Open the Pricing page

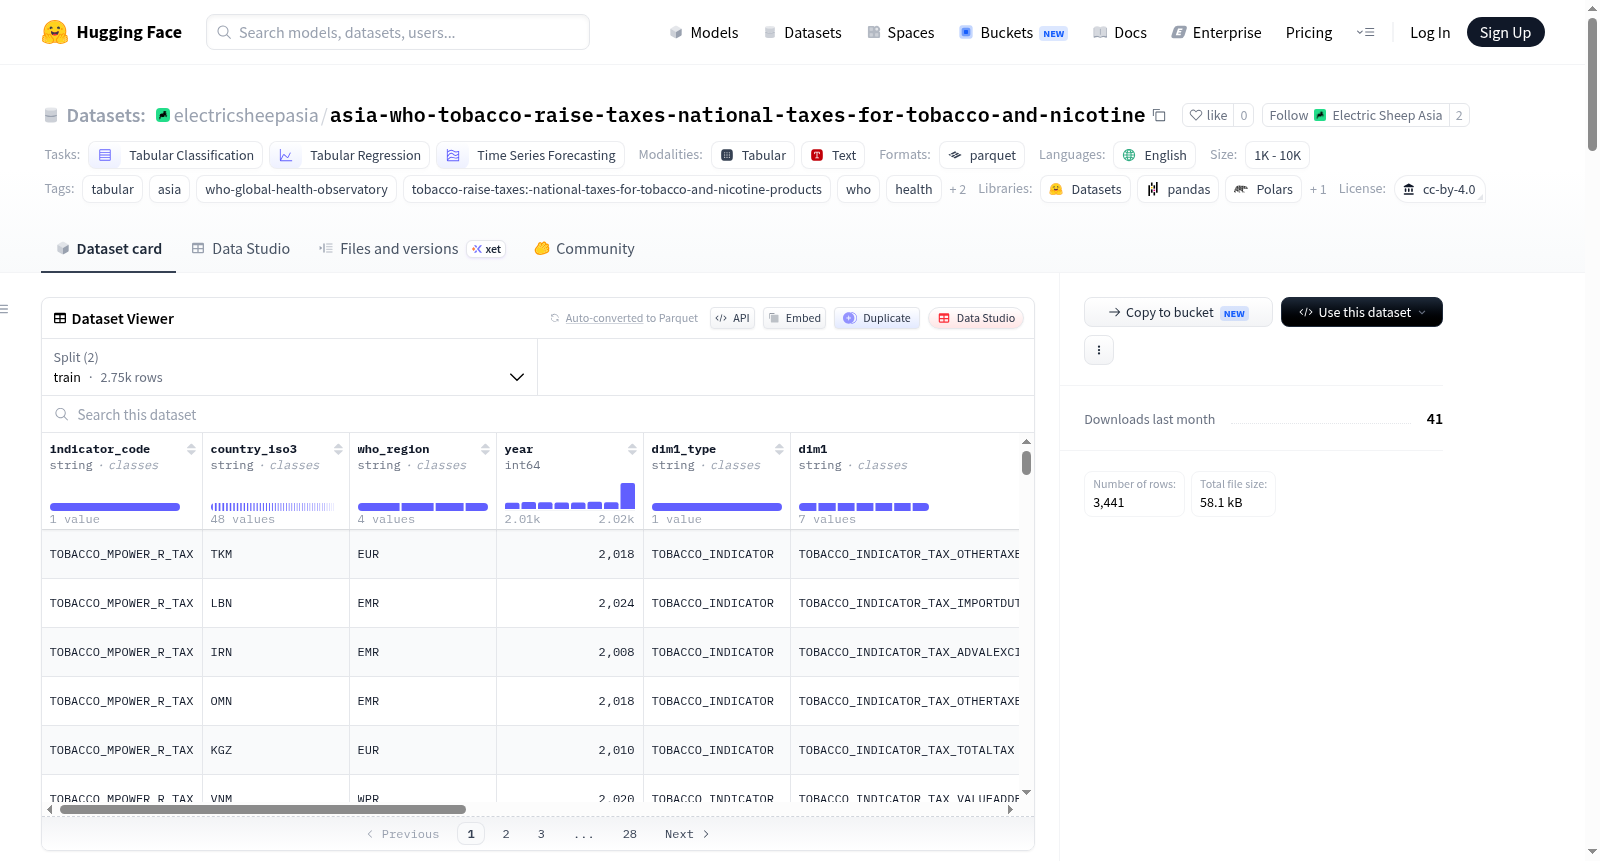click(1309, 32)
